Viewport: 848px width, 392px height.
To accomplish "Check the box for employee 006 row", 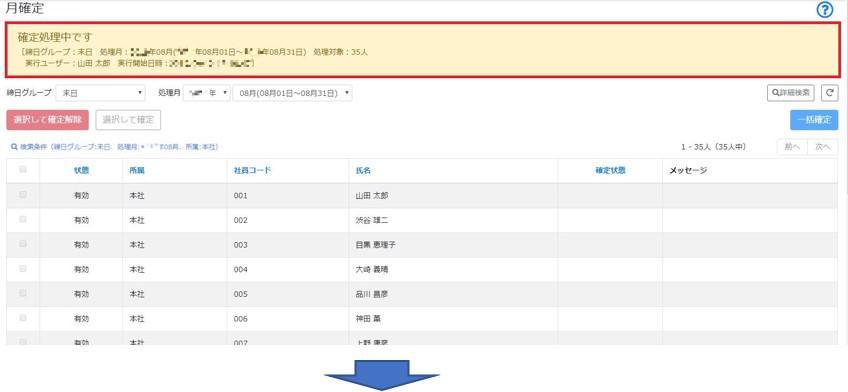I will coord(23,318).
